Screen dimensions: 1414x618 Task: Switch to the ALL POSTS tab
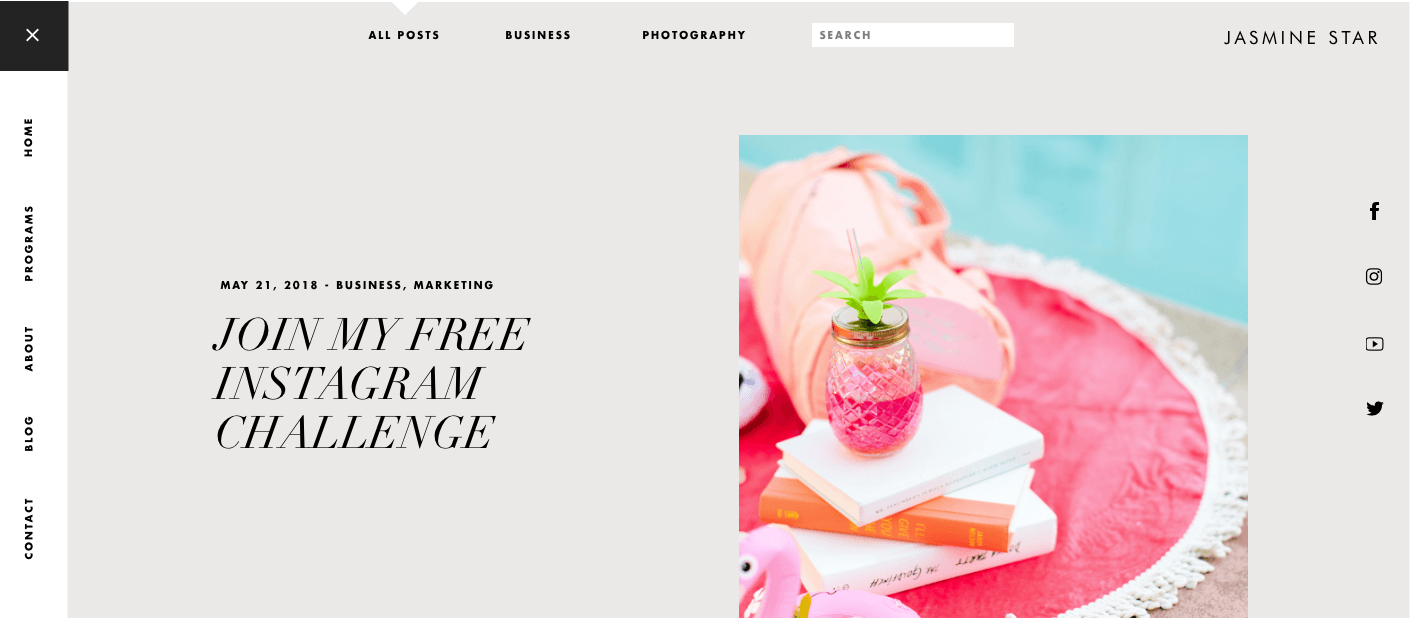404,35
